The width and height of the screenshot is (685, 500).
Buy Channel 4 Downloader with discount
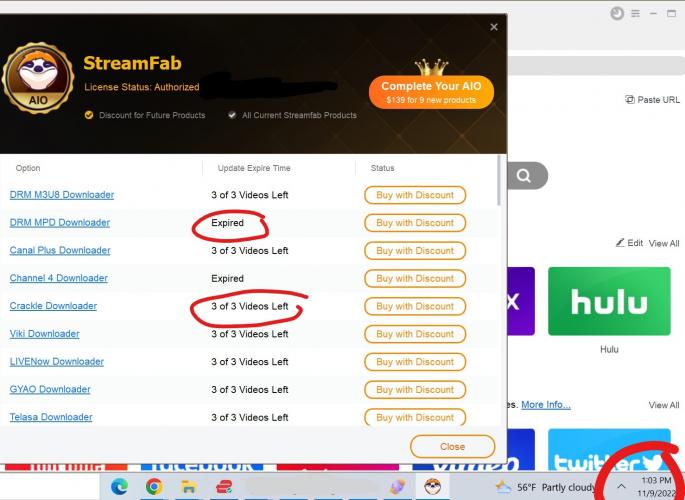click(x=415, y=279)
